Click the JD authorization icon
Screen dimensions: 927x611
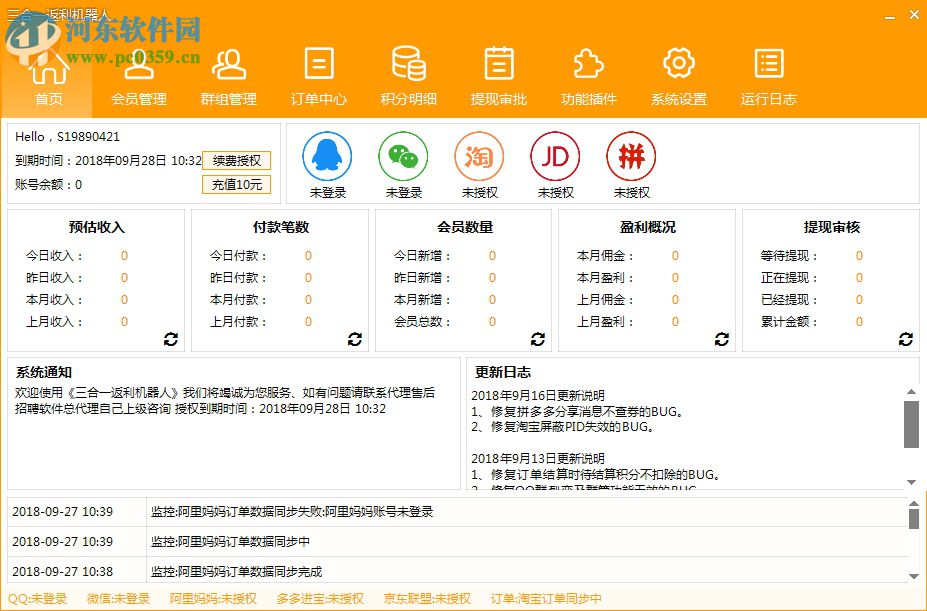[554, 157]
